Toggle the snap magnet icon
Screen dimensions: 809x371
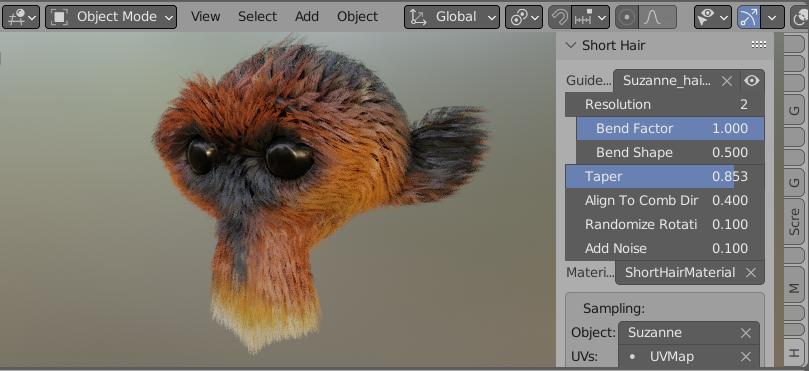(x=560, y=17)
